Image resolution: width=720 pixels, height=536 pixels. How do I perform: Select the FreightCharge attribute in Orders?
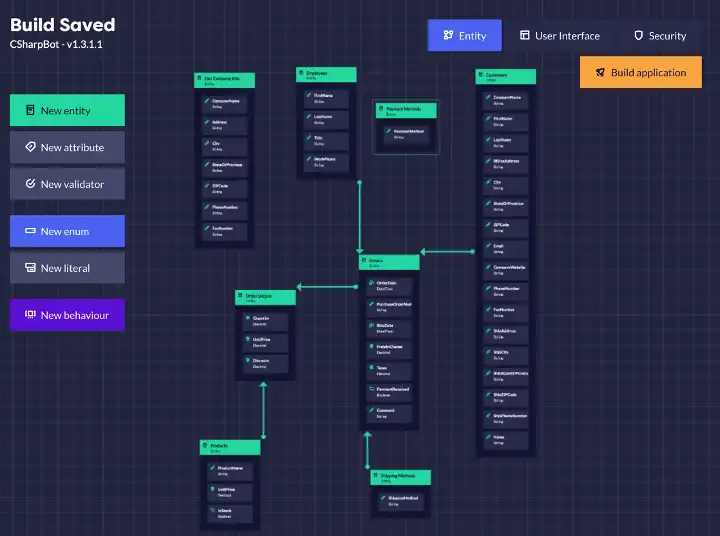pos(389,348)
